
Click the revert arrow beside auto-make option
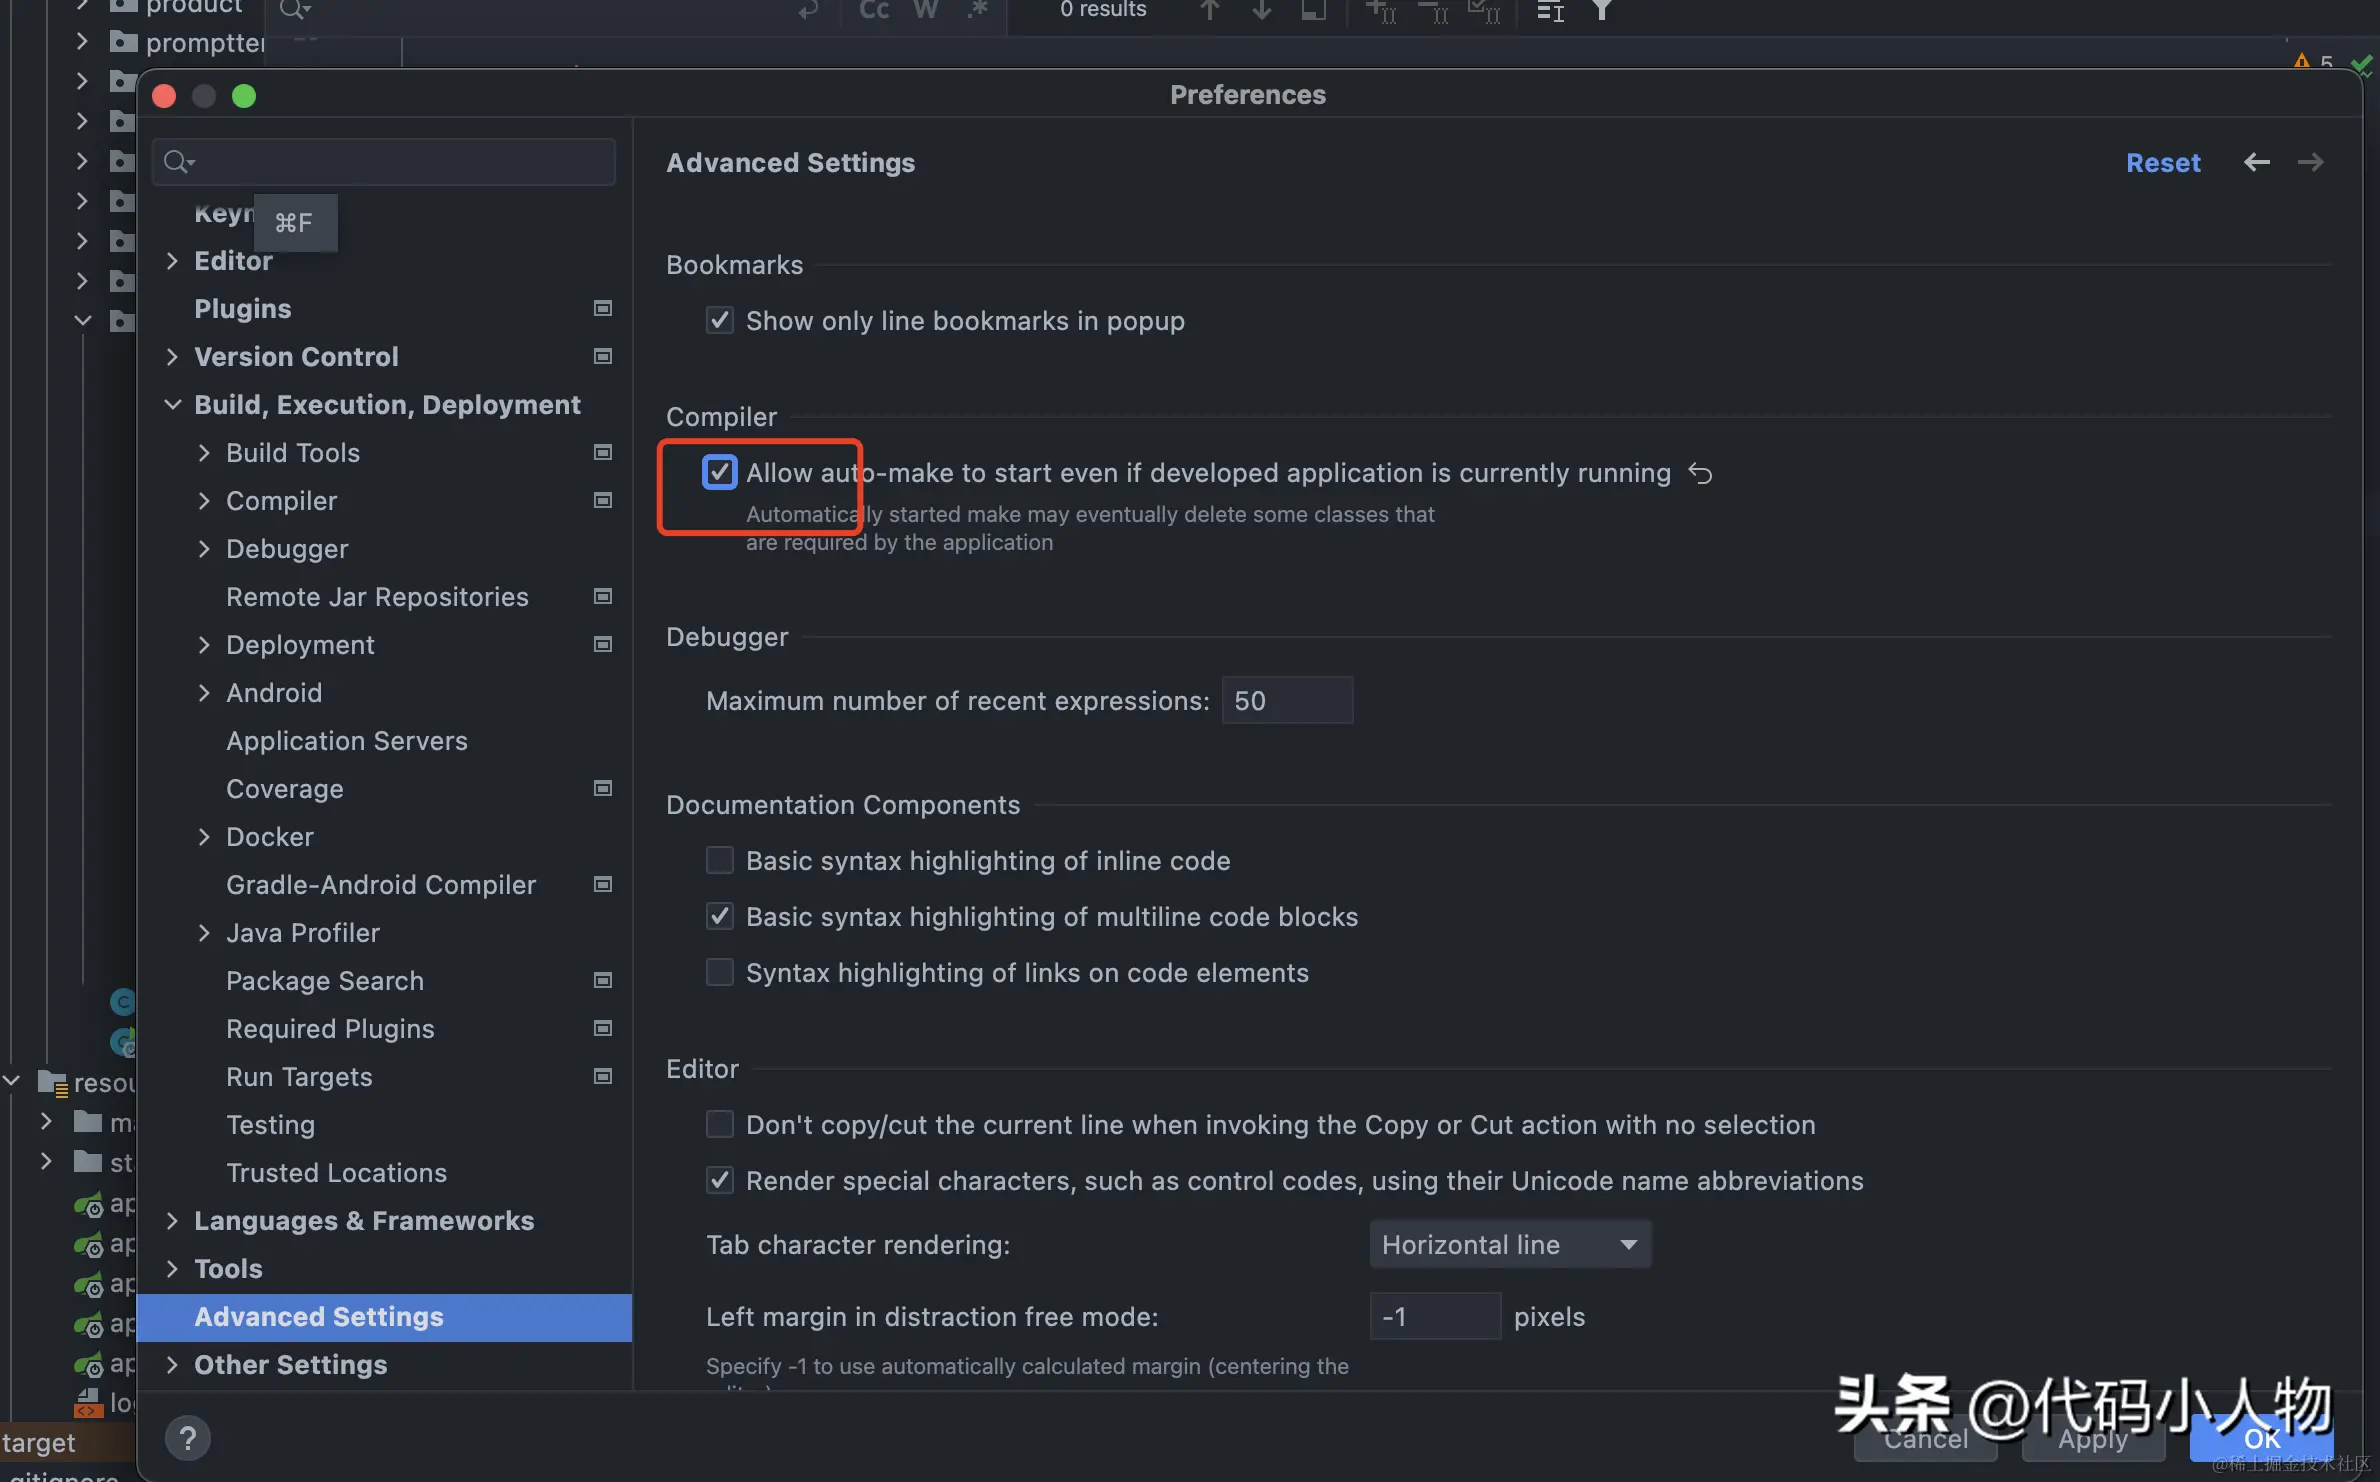(x=1700, y=473)
